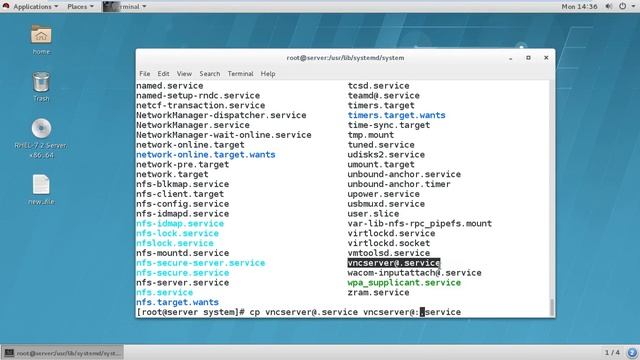Click nfs-client.target text

(x=180, y=194)
